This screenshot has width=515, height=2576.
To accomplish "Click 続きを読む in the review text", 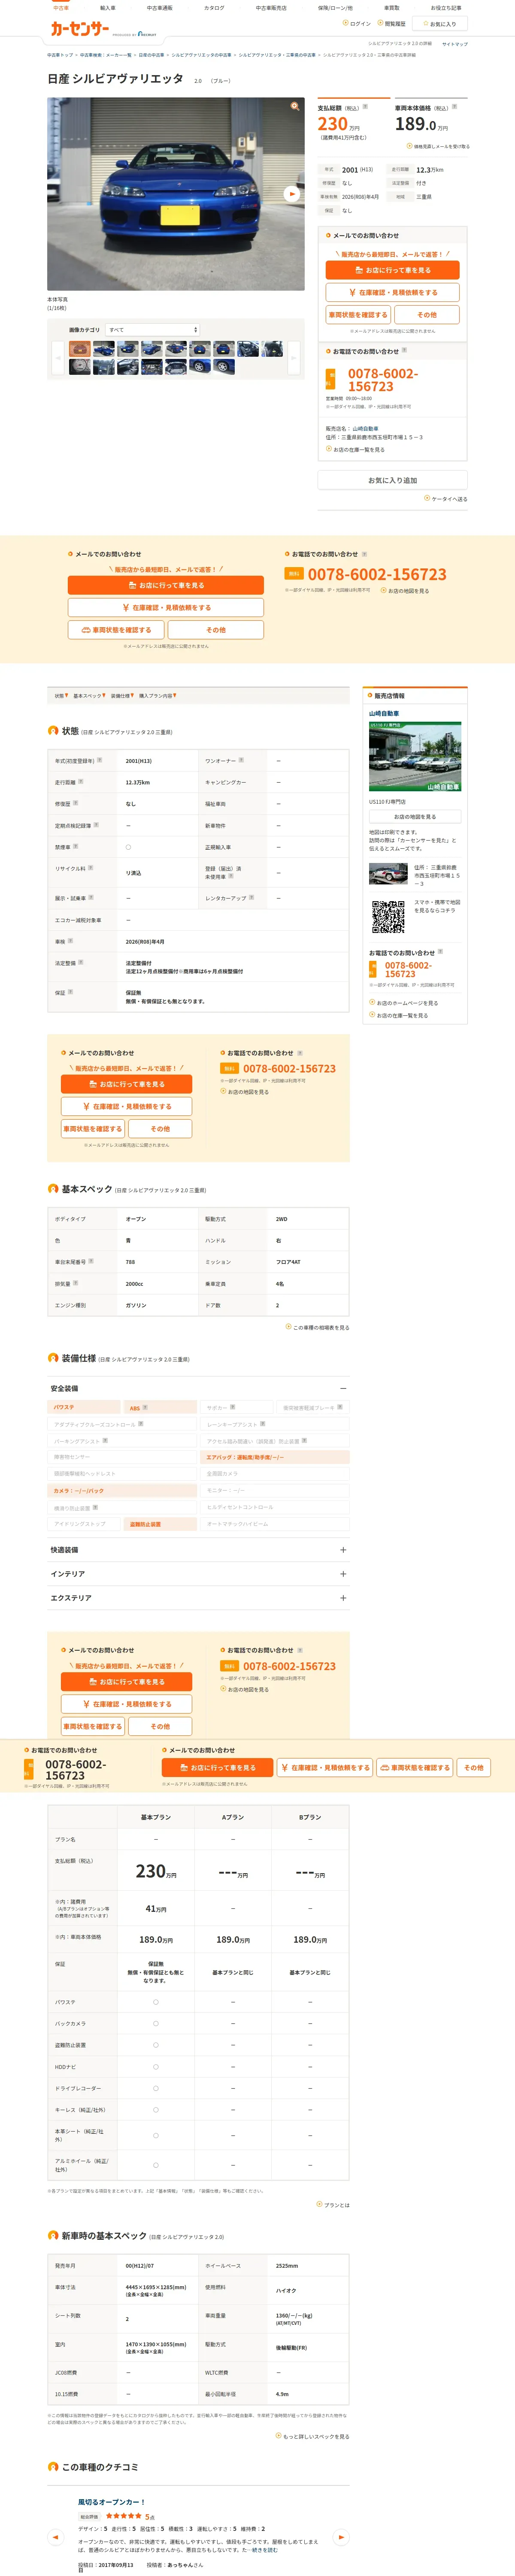I will [265, 2550].
